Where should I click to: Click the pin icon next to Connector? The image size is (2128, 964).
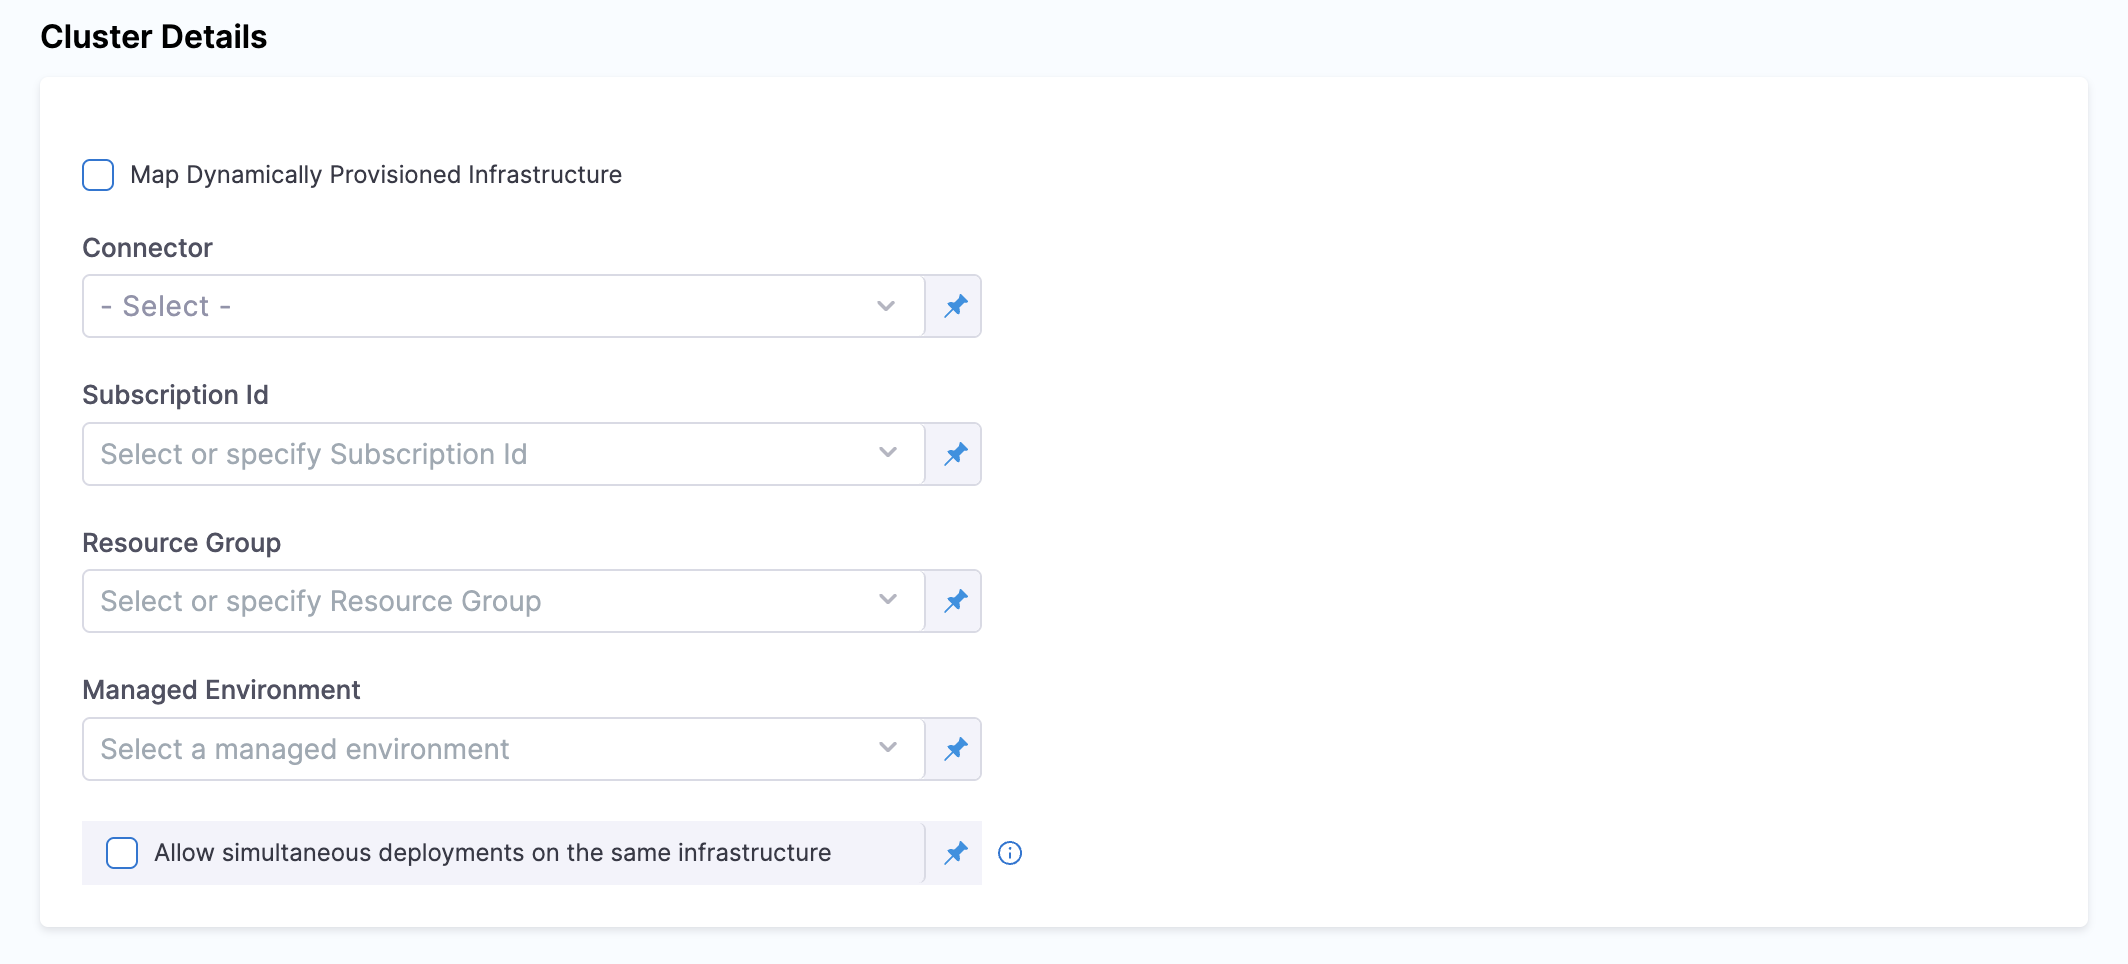click(955, 306)
